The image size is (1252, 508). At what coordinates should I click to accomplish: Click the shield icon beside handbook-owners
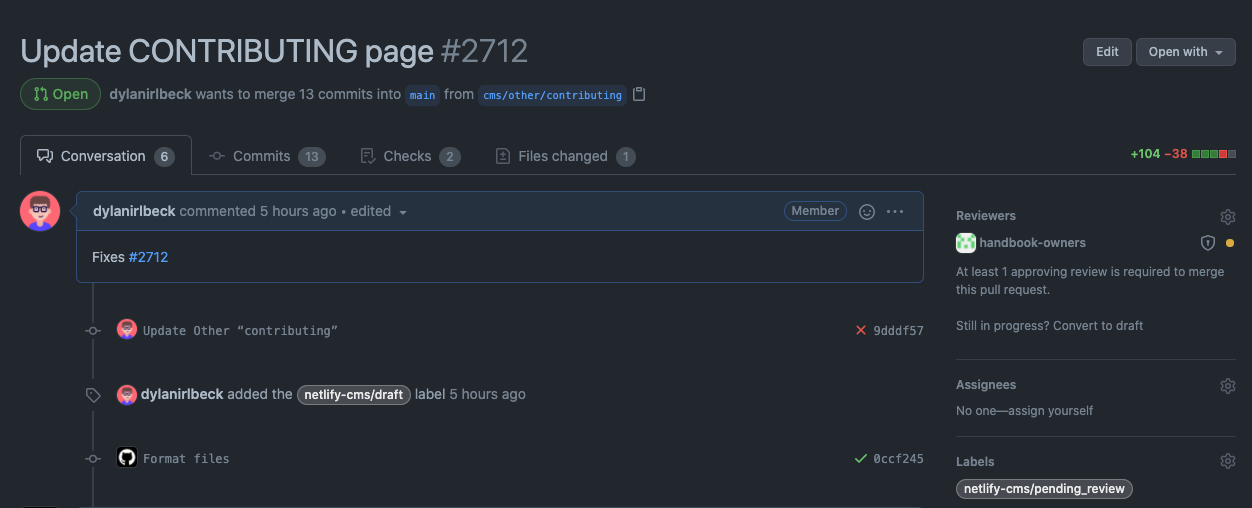tap(1207, 243)
